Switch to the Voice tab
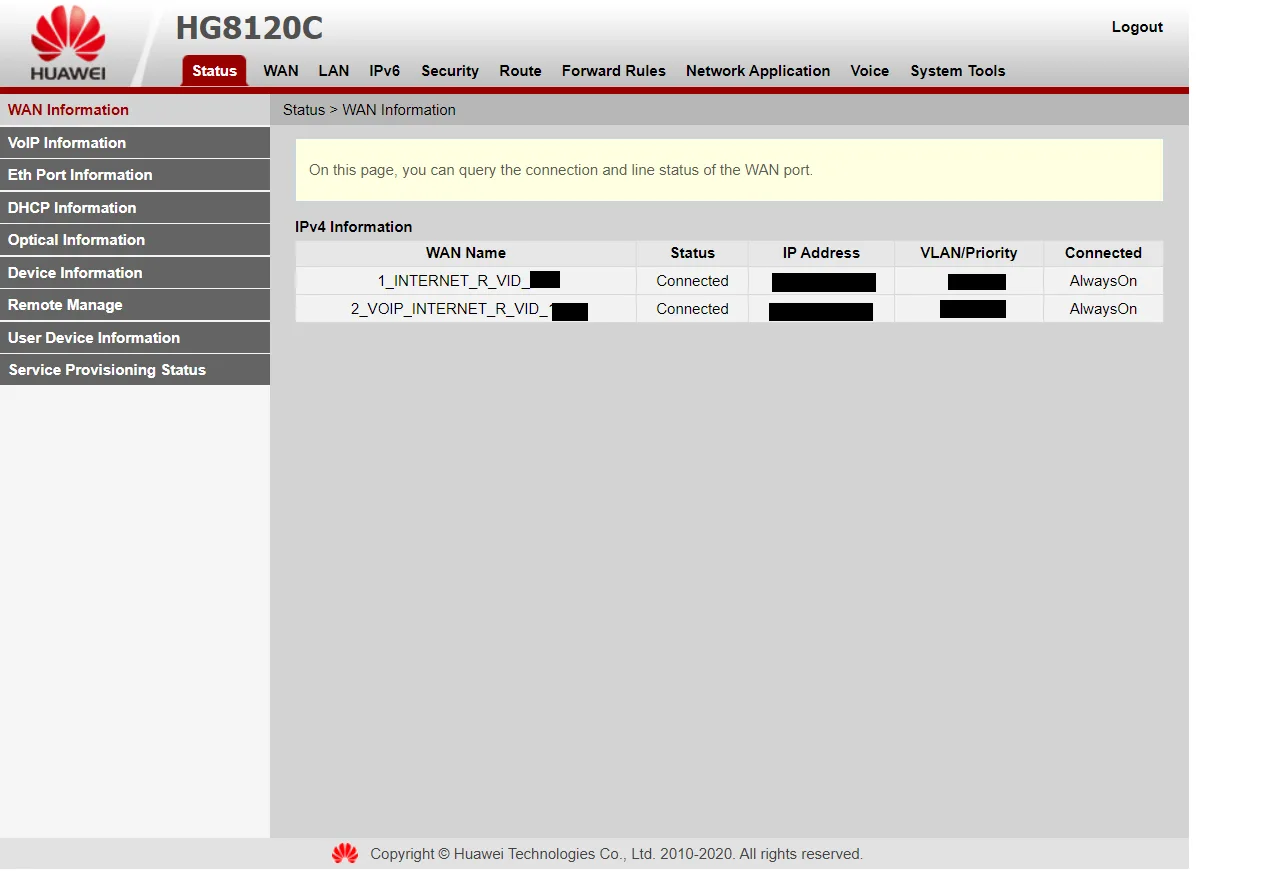The image size is (1268, 894). [x=869, y=71]
